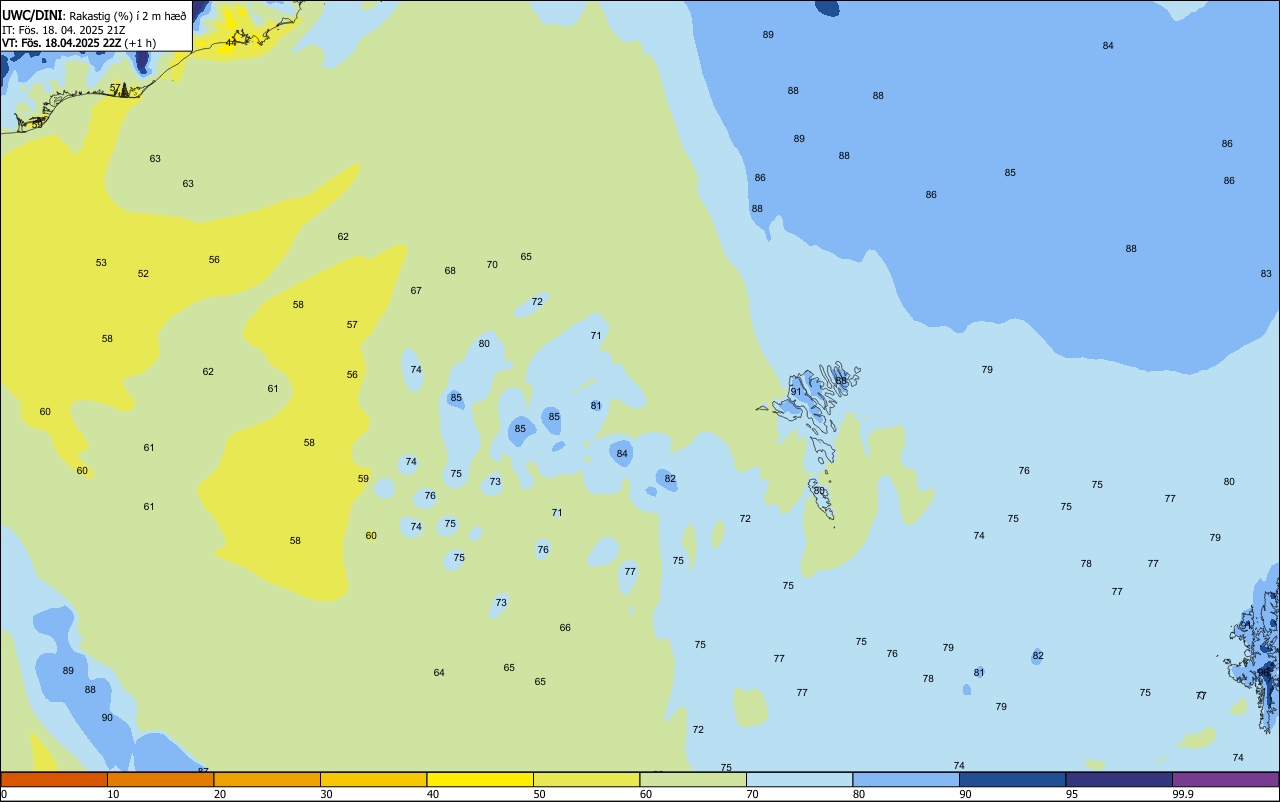Select the 80–90 medium blue legend swatch
The height and width of the screenshot is (802, 1280).
906,779
